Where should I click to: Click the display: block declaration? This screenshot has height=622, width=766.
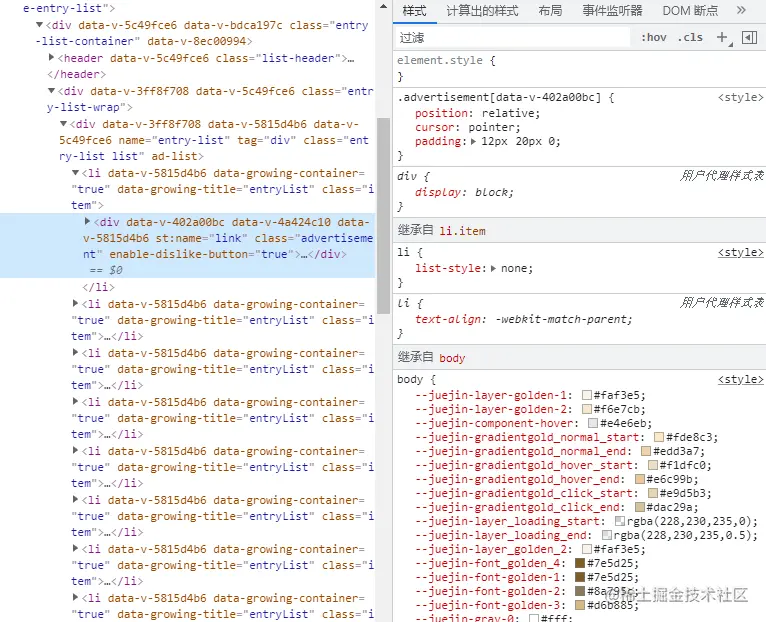(x=464, y=193)
